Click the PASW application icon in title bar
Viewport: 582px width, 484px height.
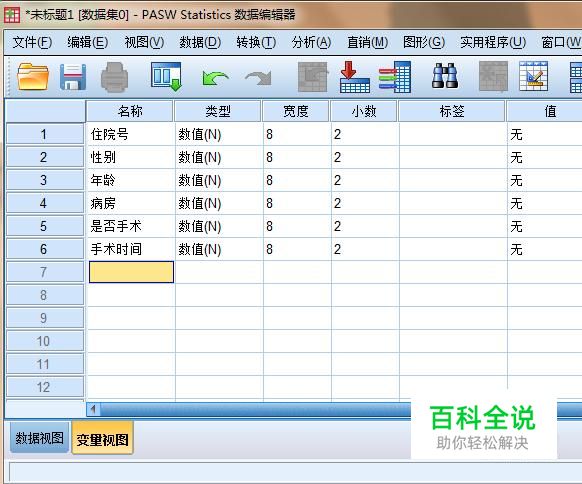(12, 15)
